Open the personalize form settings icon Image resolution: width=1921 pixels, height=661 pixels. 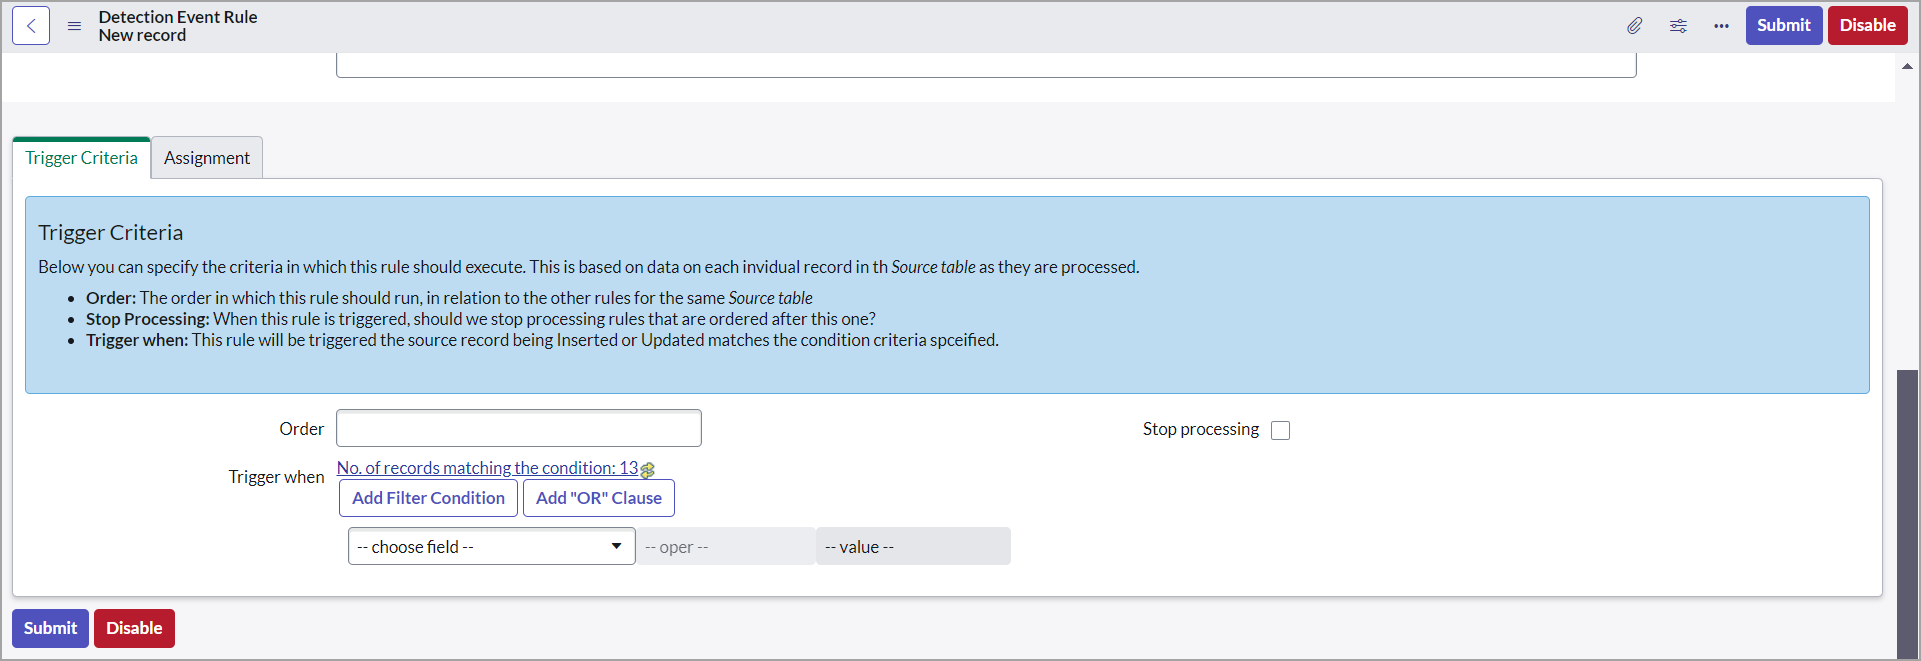(1678, 26)
